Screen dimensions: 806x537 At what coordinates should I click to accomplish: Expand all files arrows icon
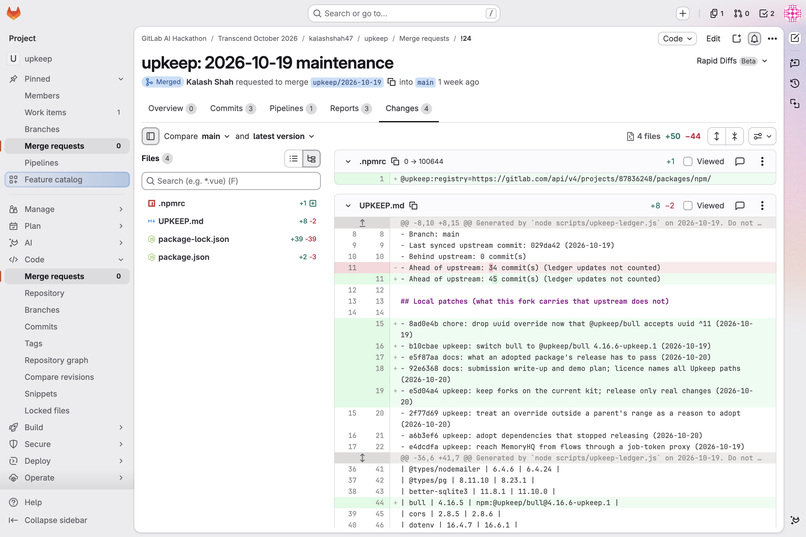[717, 136]
